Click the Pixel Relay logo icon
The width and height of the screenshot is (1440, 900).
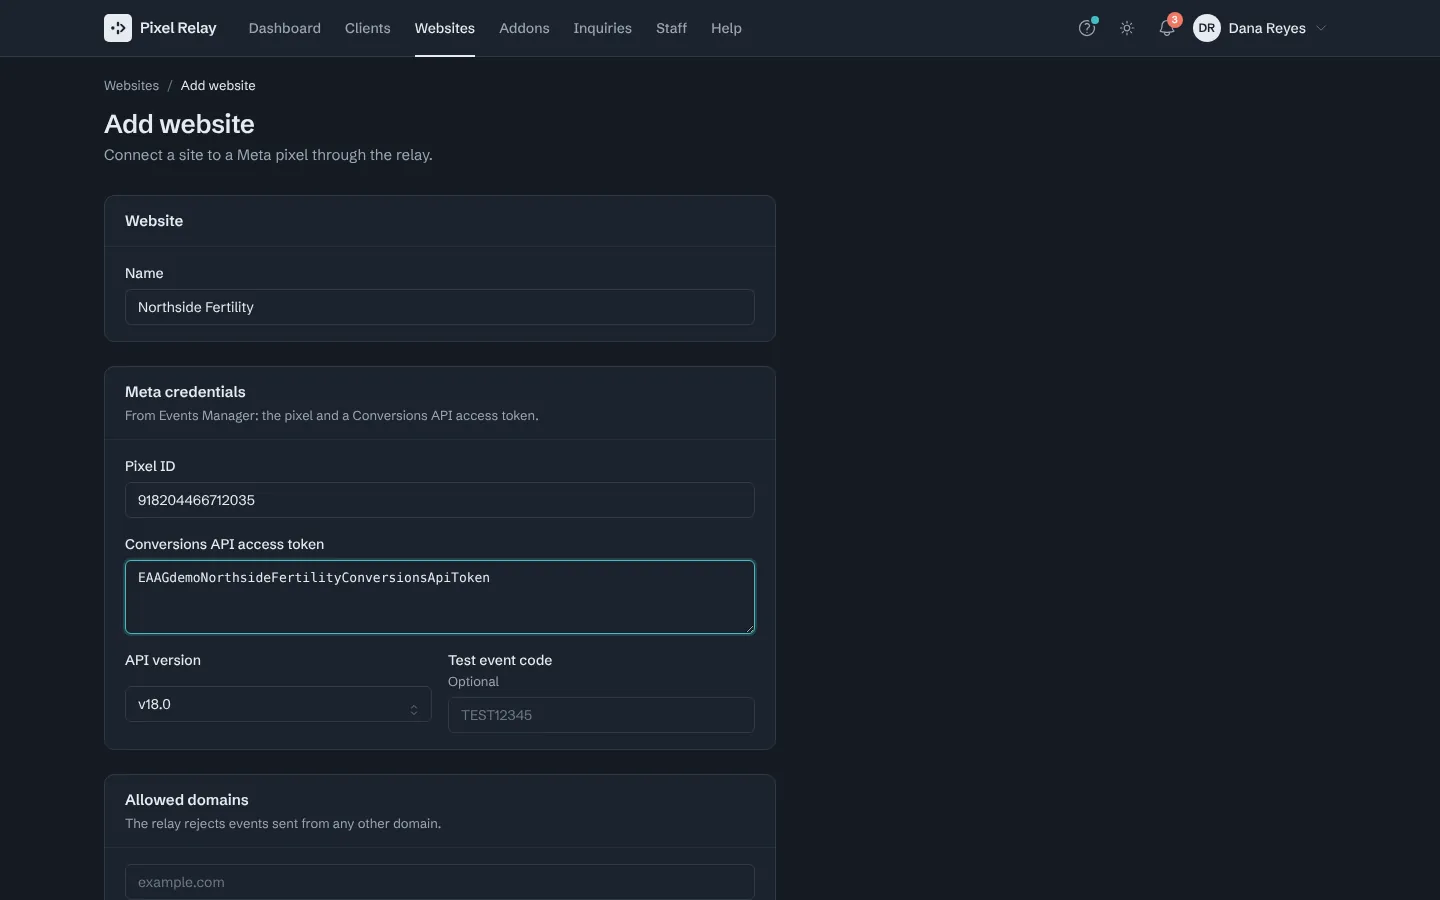click(x=118, y=28)
